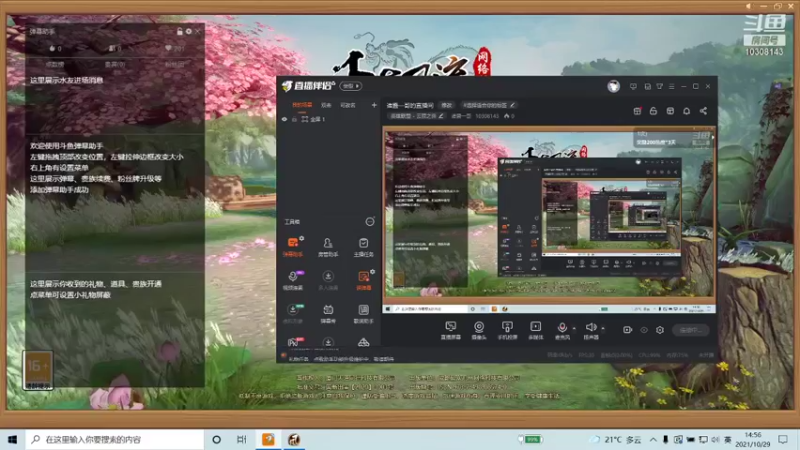The width and height of the screenshot is (800, 450).
Task: Open the user avatar in title bar
Action: [x=613, y=86]
